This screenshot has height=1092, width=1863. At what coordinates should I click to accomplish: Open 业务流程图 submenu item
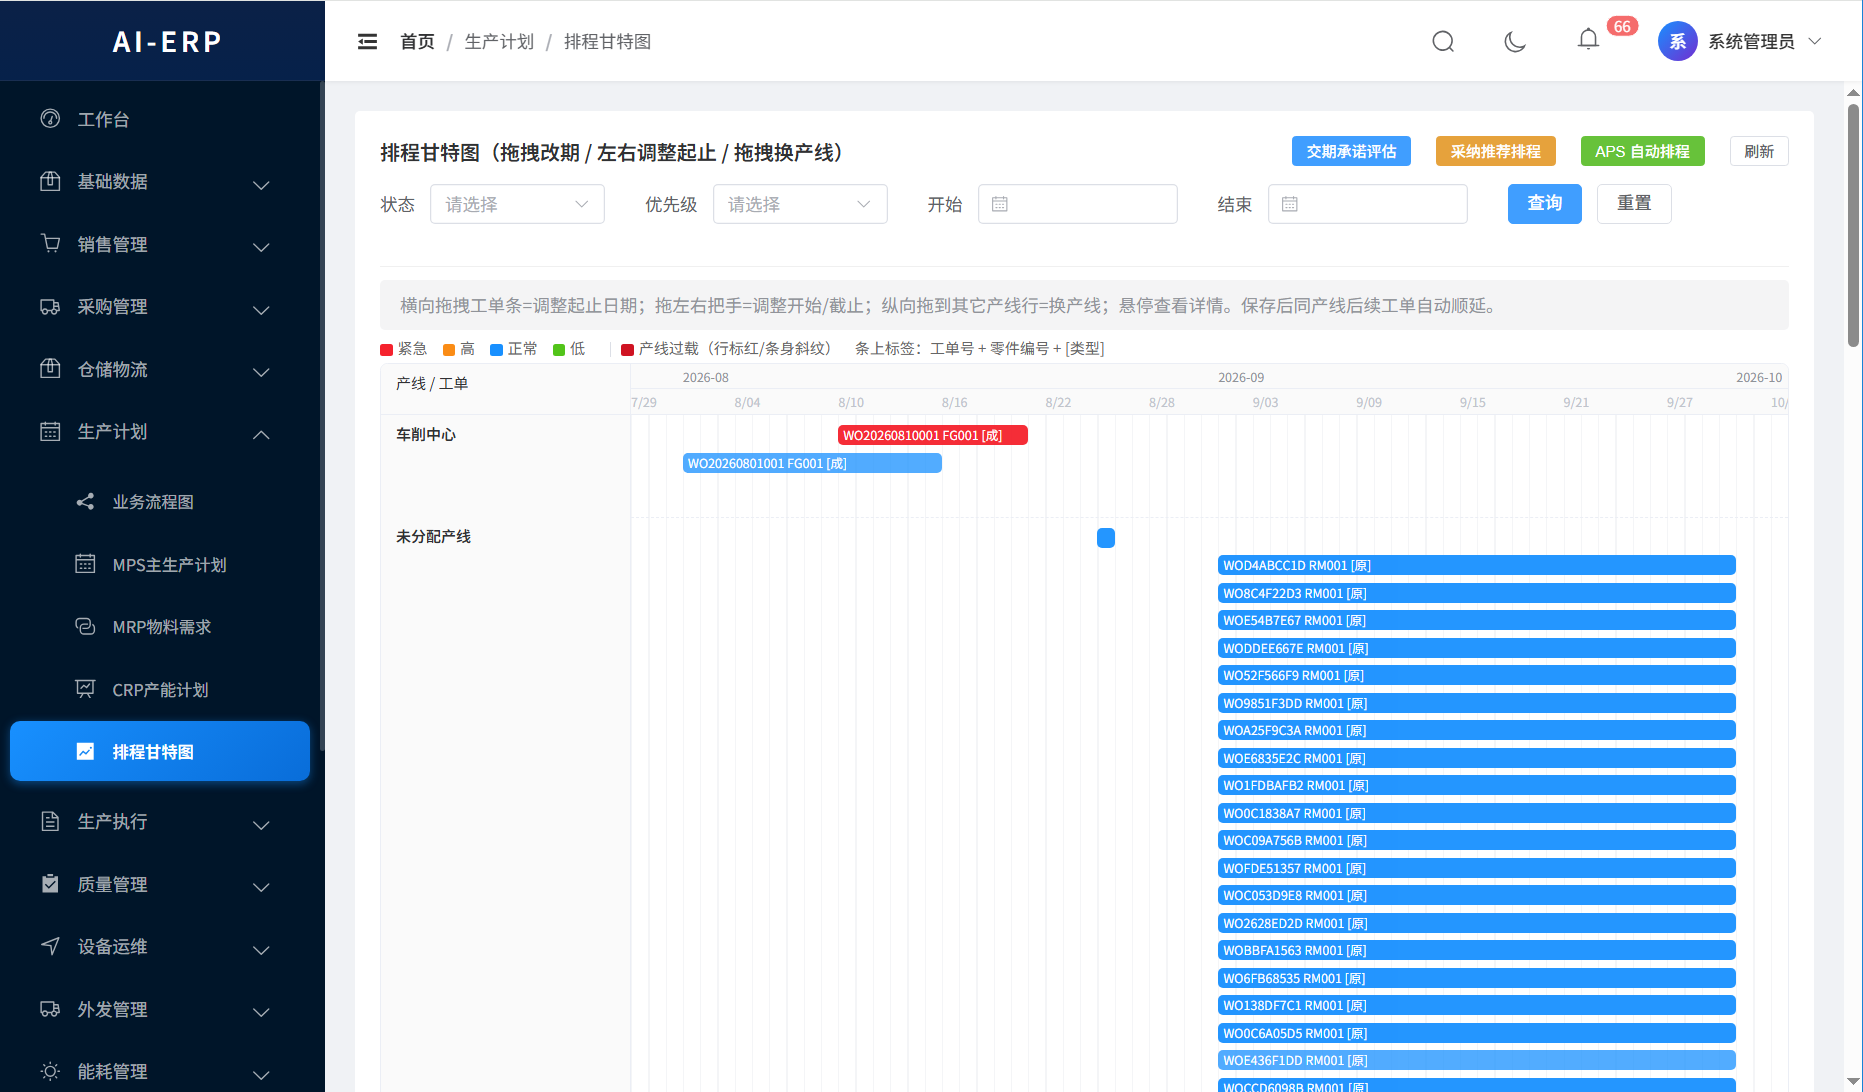pyautogui.click(x=160, y=502)
